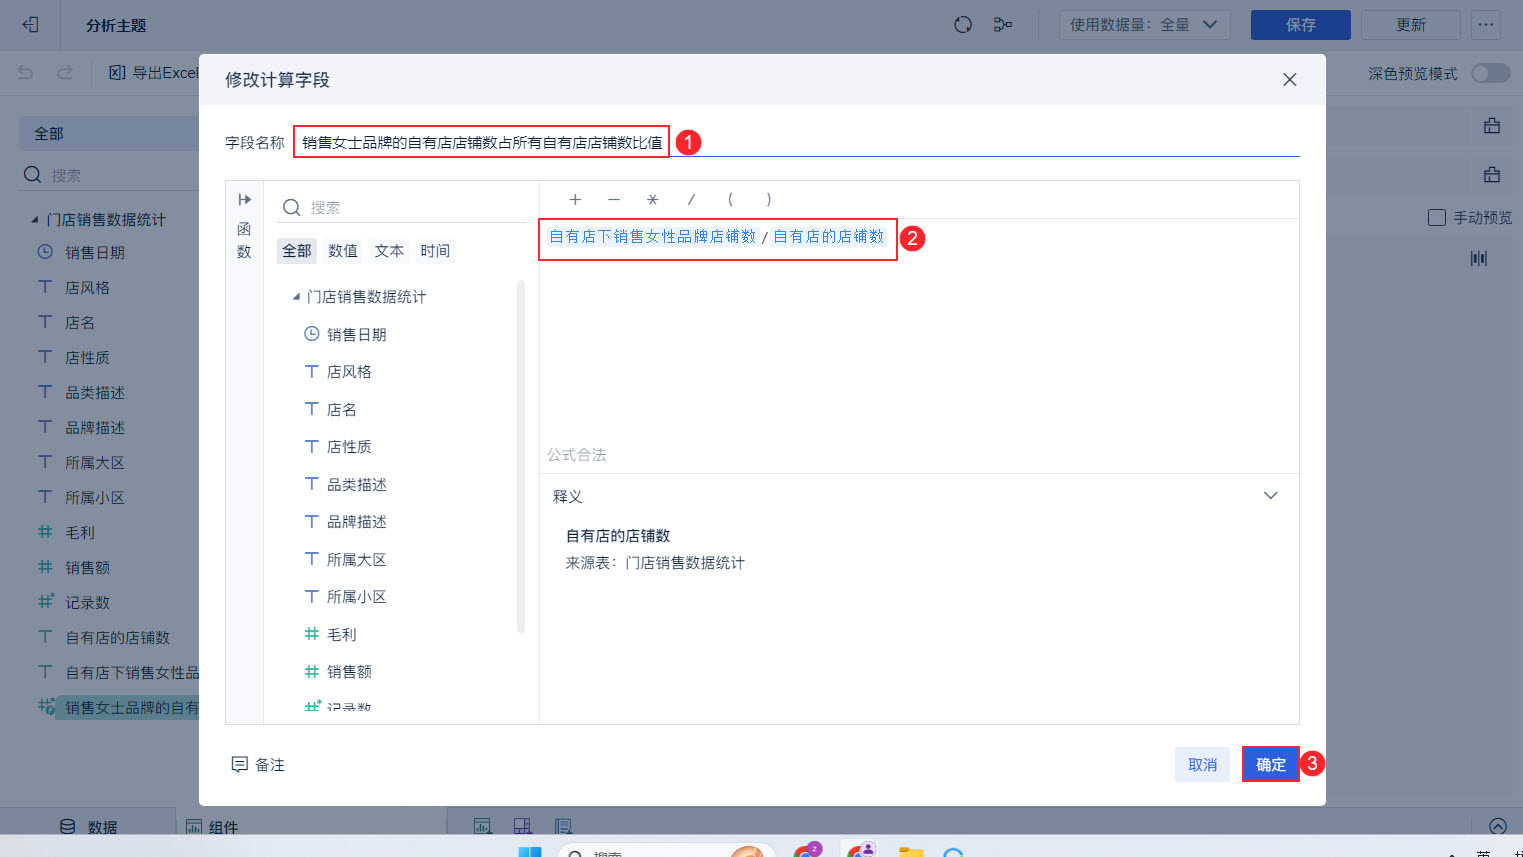Click the dialog field list scrollbar
This screenshot has height=857, width=1523.
coord(521,456)
